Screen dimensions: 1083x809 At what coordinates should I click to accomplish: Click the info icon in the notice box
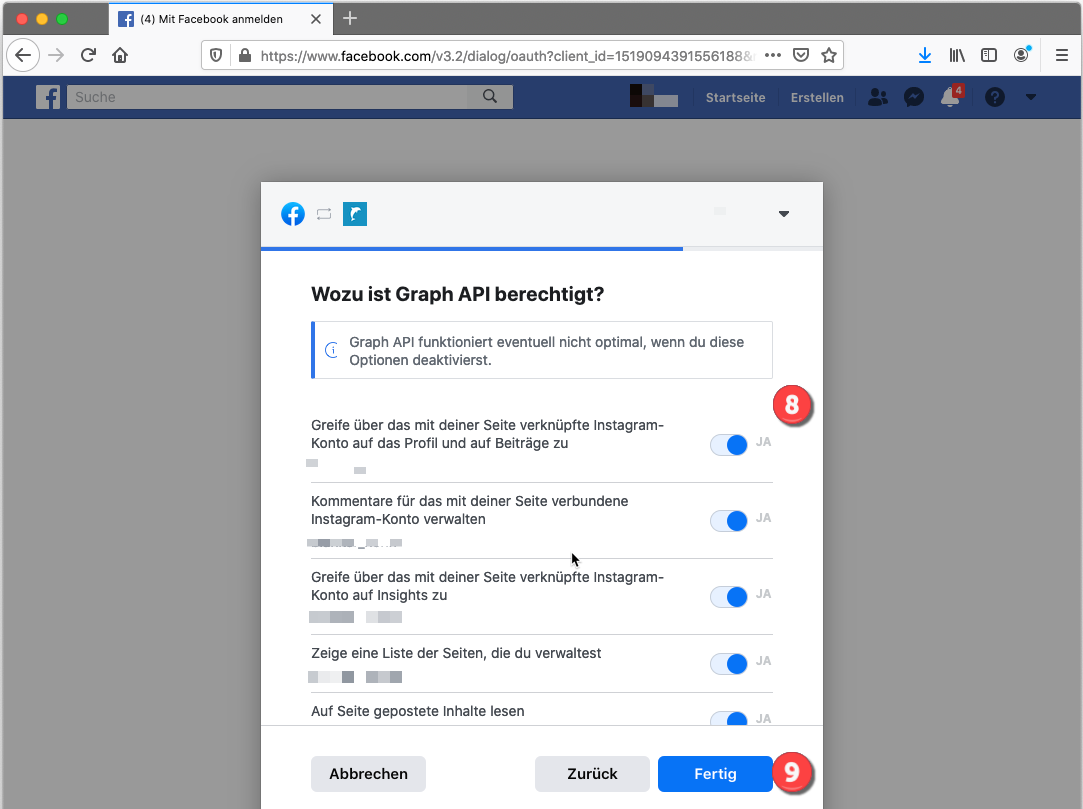point(332,350)
